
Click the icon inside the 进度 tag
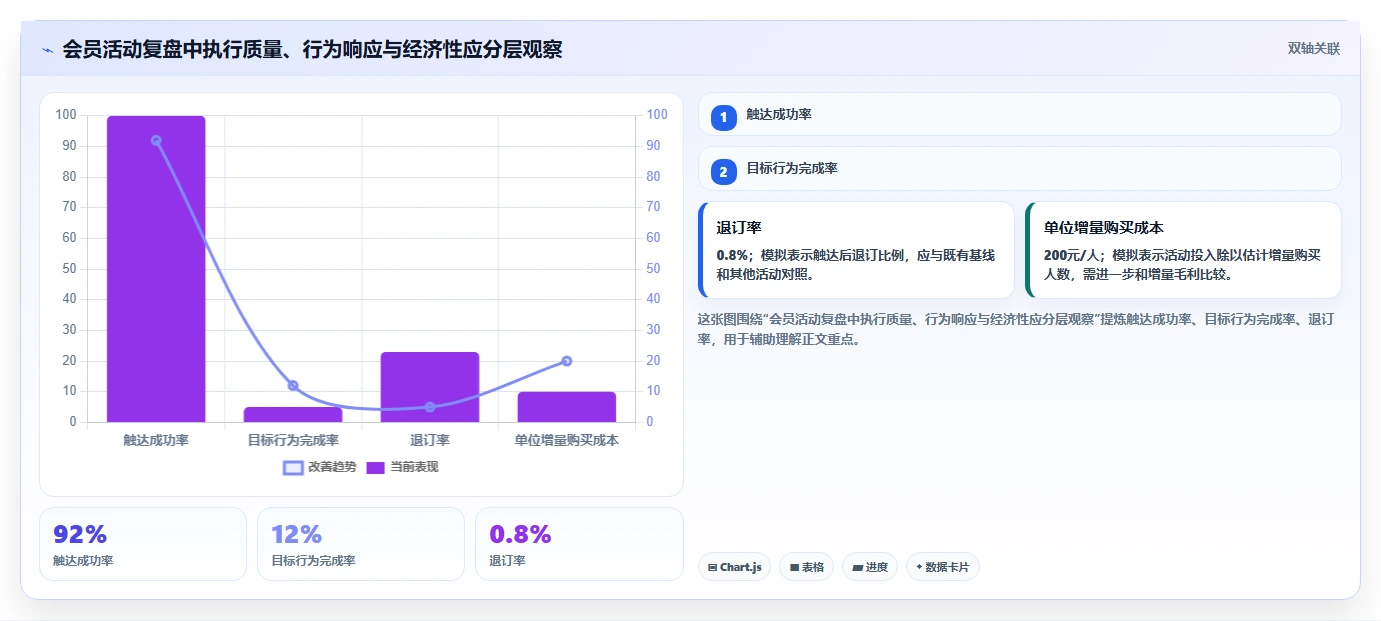(857, 567)
